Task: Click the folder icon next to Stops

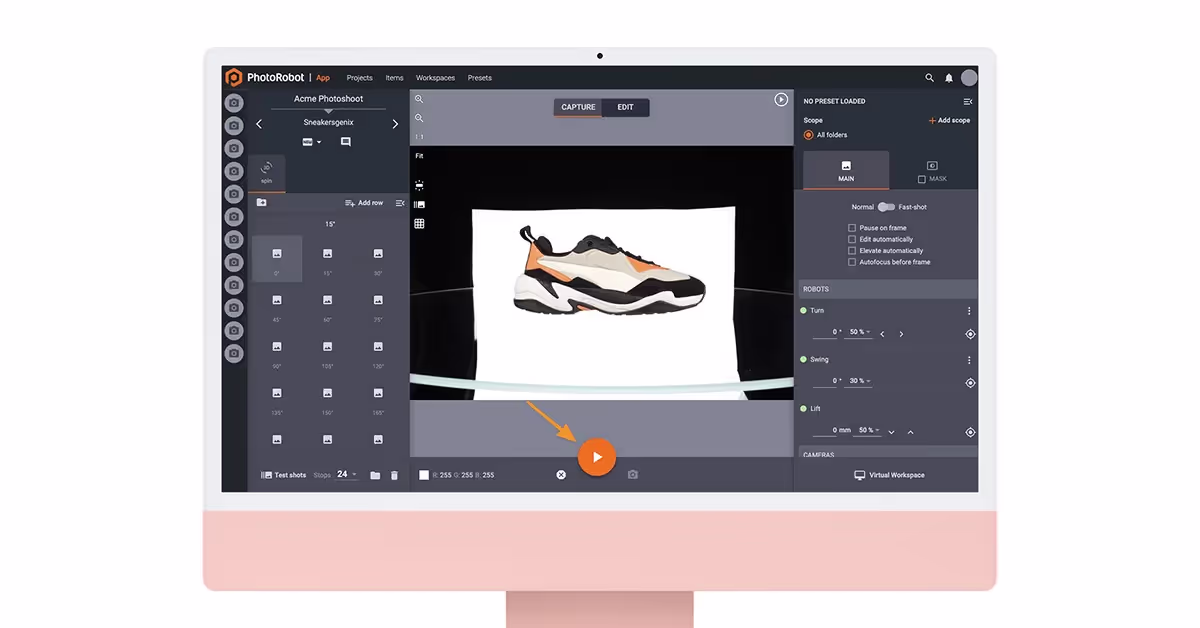Action: tap(375, 475)
